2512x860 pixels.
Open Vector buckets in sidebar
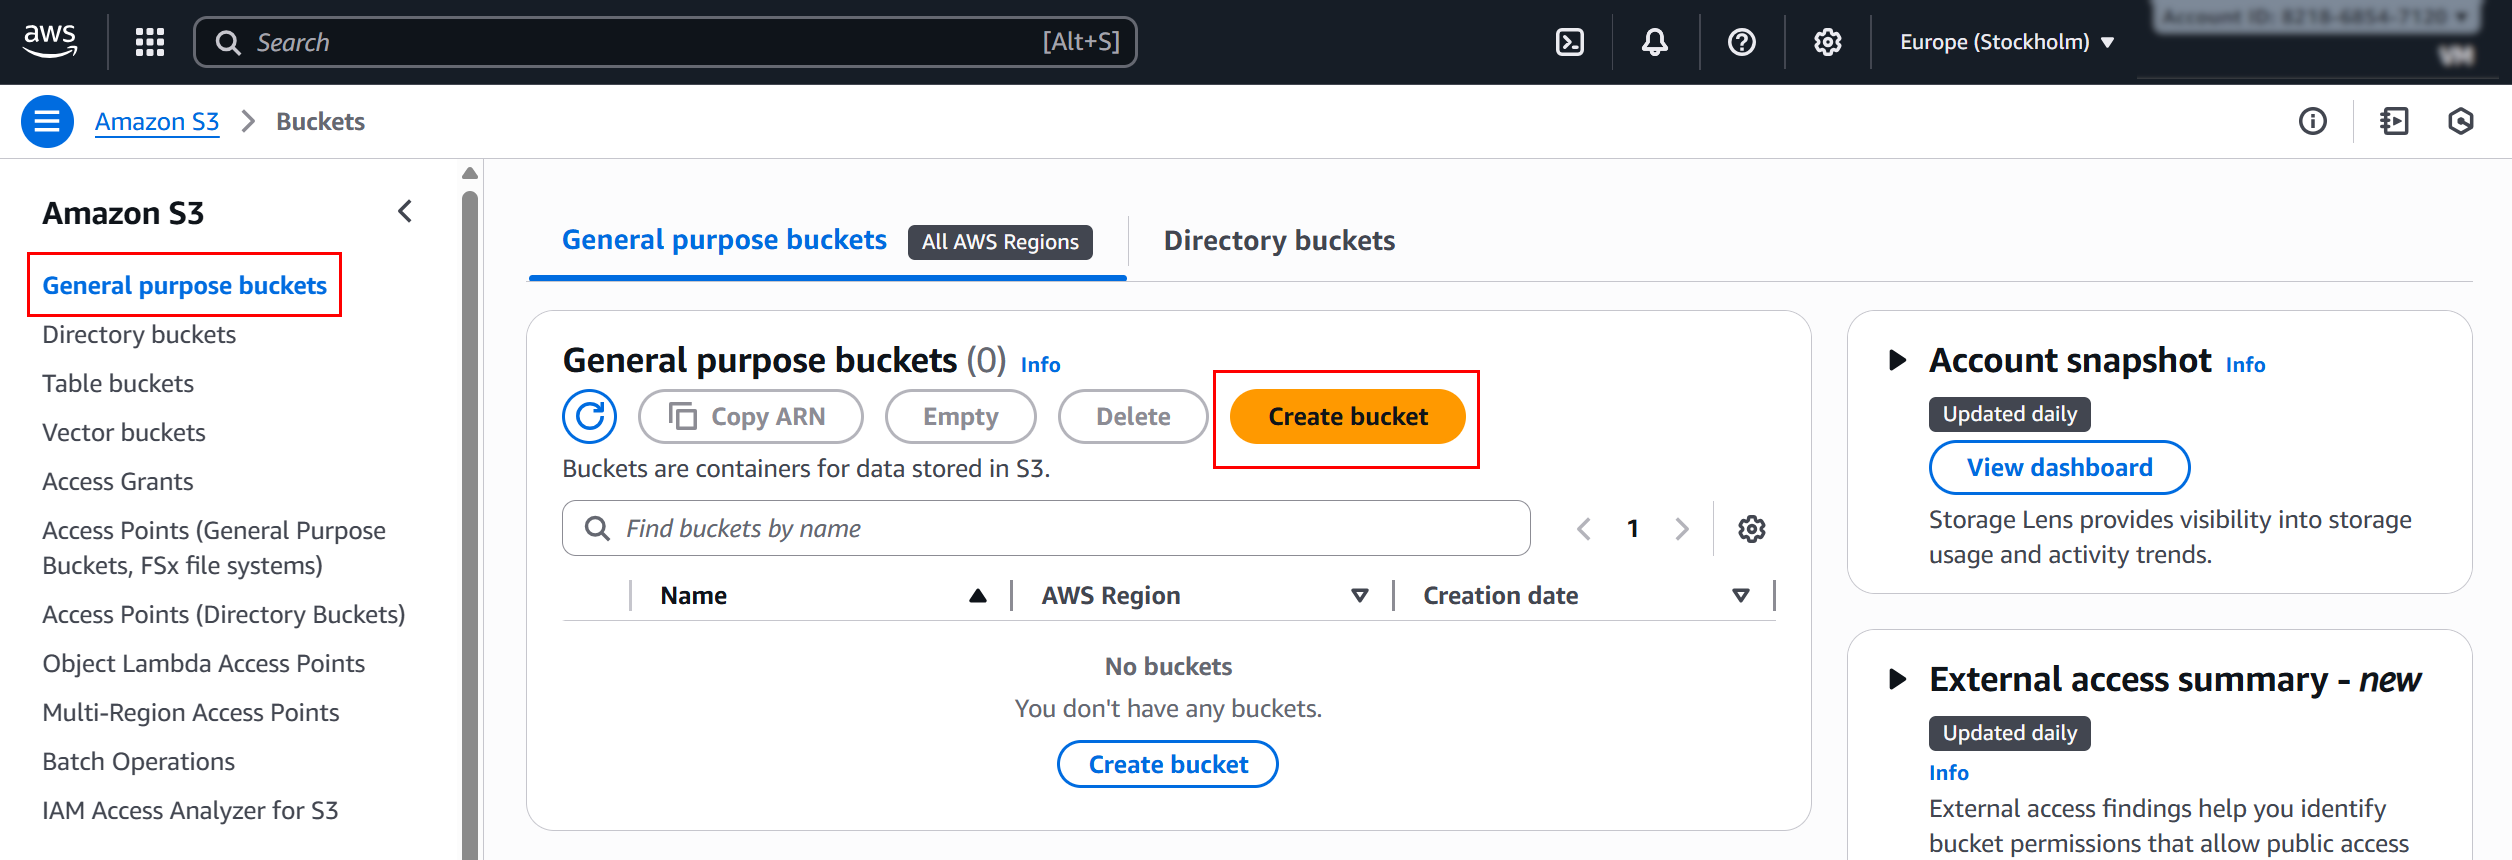click(124, 432)
